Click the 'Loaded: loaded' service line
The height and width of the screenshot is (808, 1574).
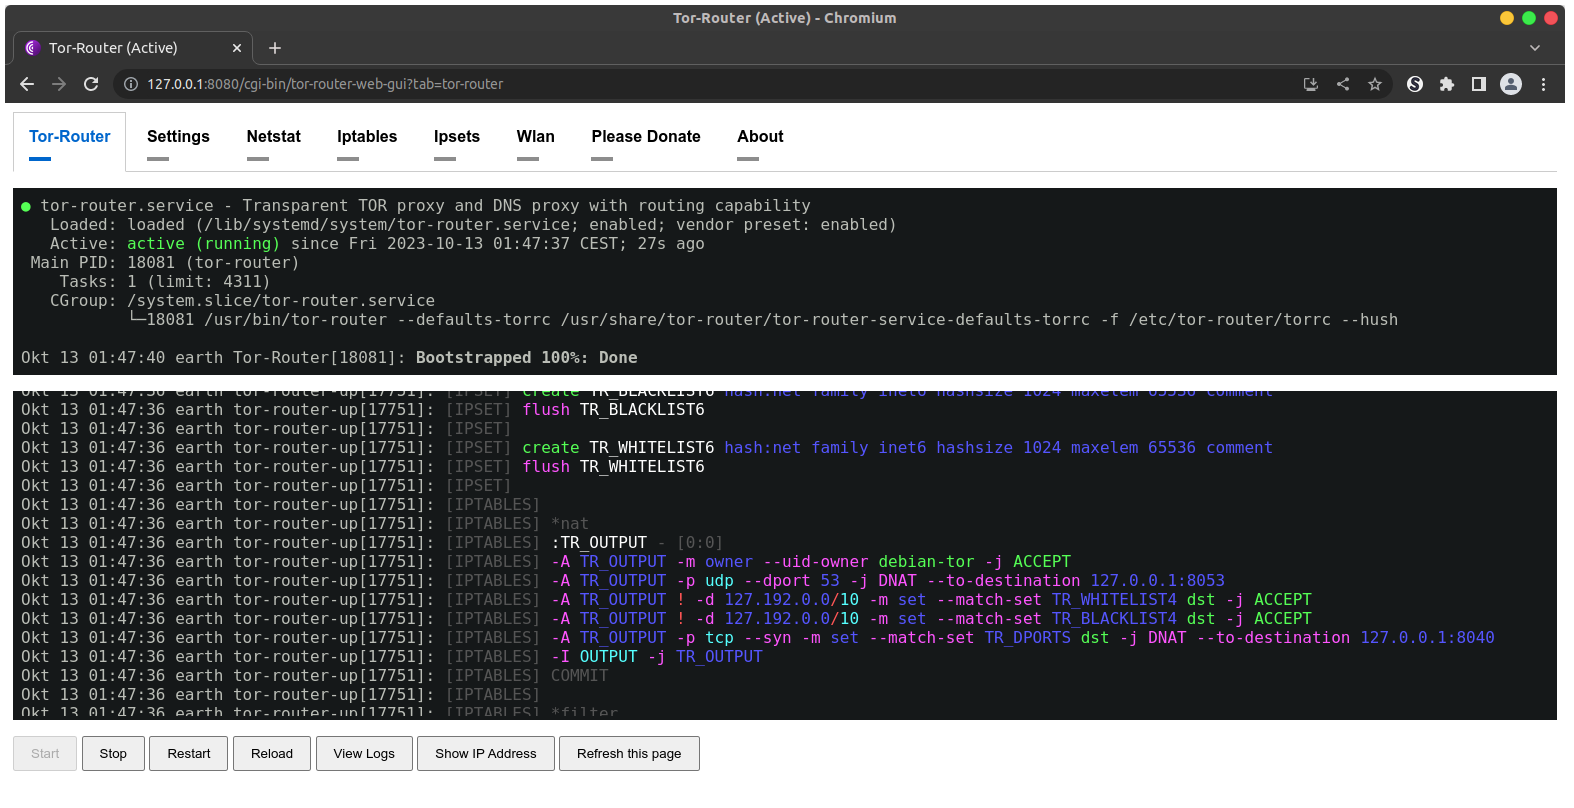point(473,225)
